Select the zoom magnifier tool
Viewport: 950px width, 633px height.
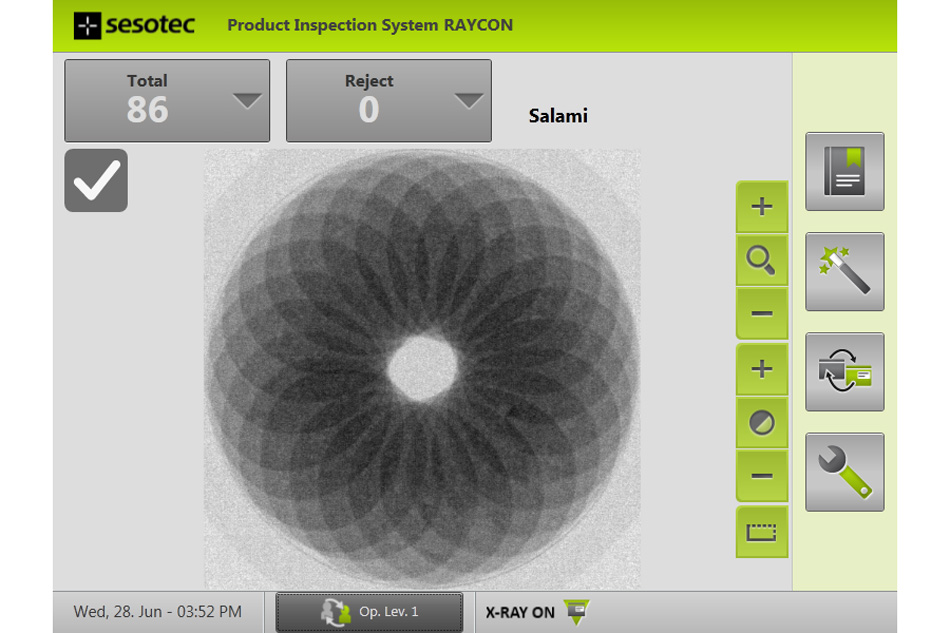[761, 260]
